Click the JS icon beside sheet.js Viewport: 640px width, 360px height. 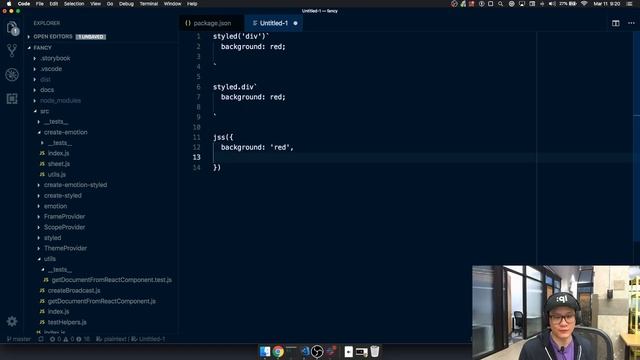[x=42, y=164]
